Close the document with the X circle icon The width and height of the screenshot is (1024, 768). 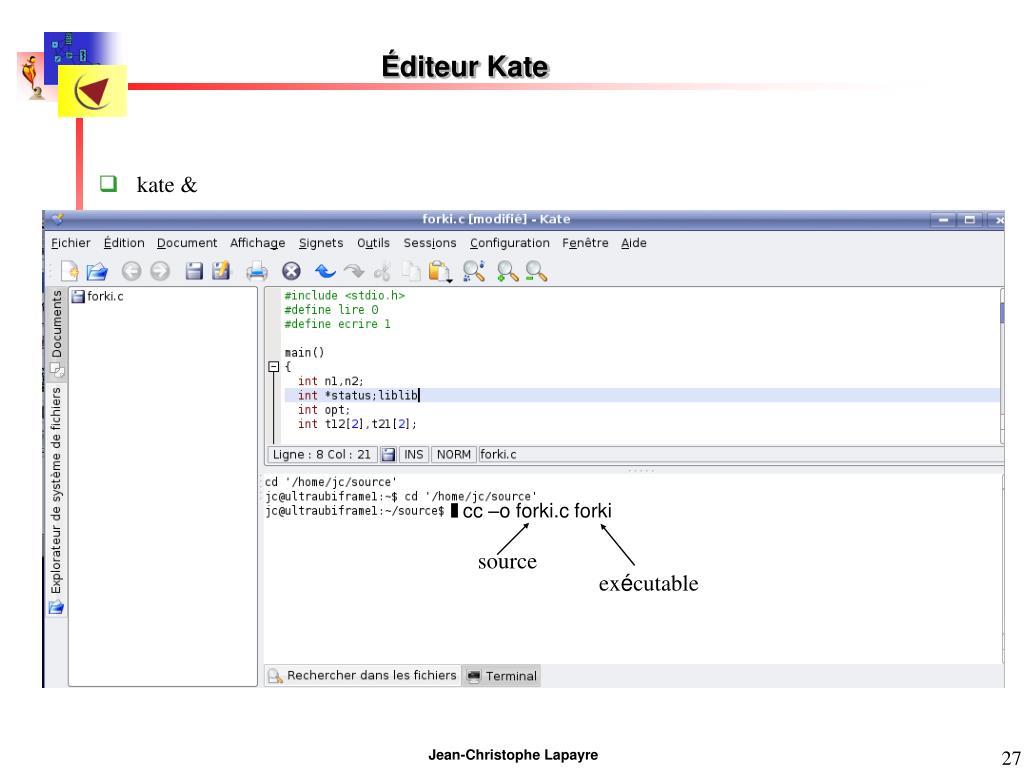tap(291, 271)
